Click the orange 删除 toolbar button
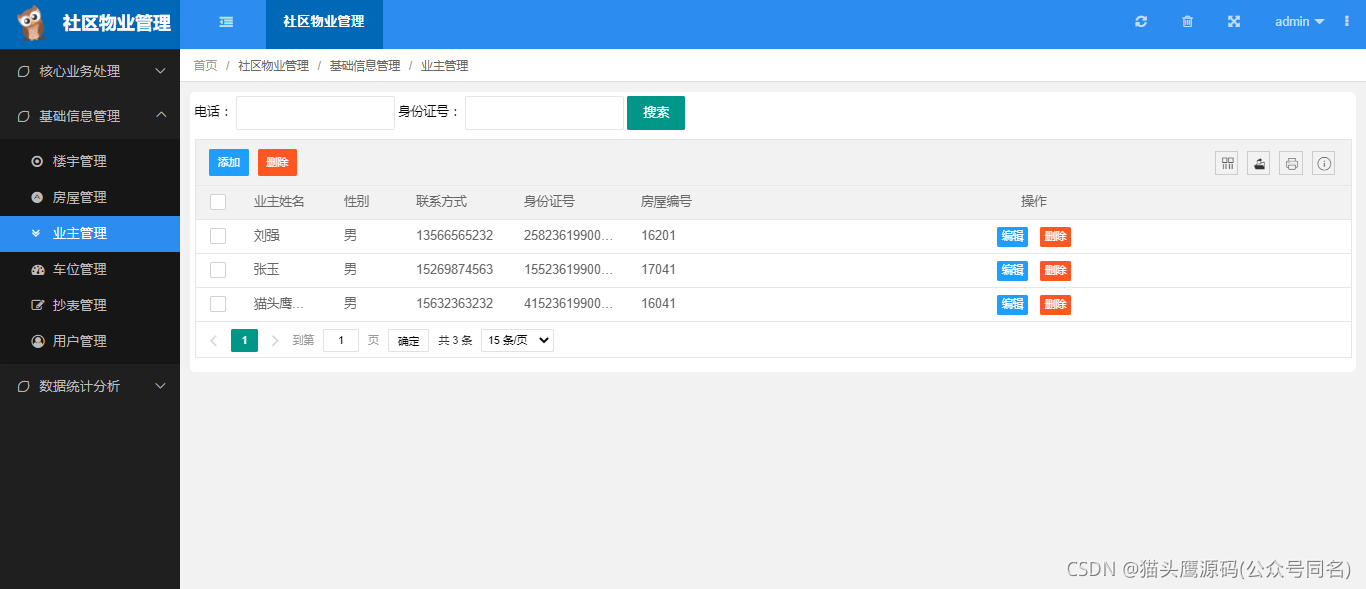The image size is (1366, 589). point(277,162)
